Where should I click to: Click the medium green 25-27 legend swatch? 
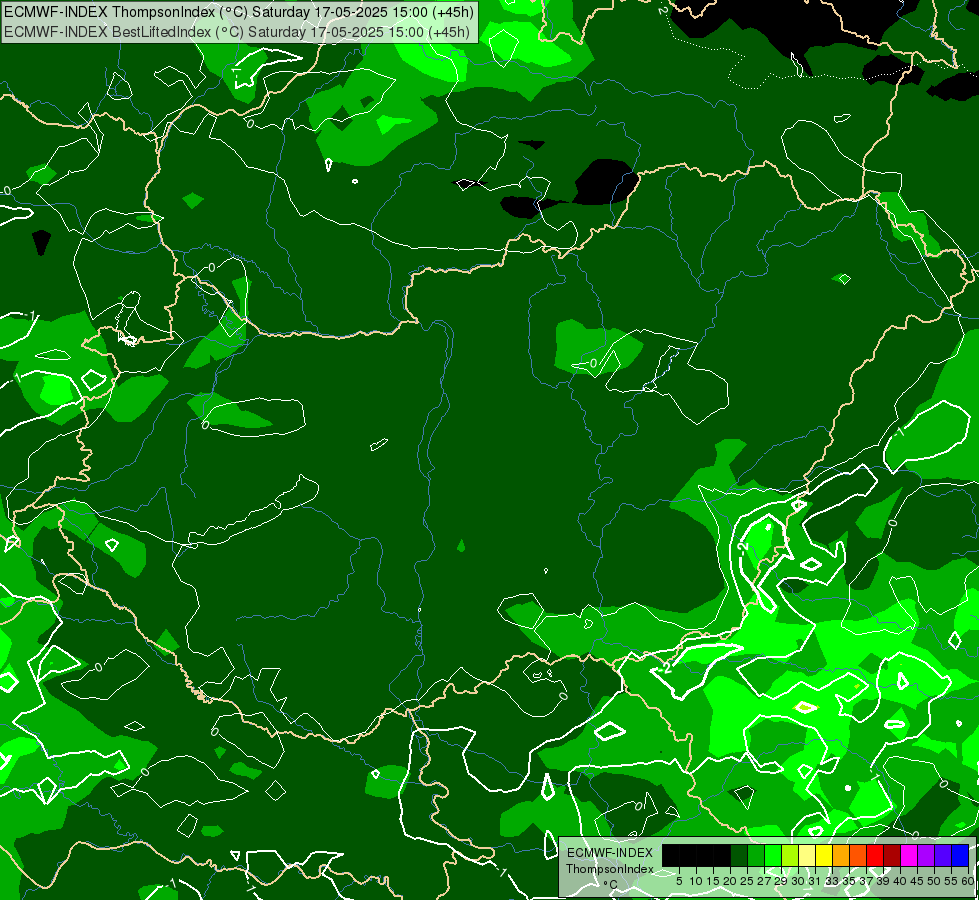point(755,855)
